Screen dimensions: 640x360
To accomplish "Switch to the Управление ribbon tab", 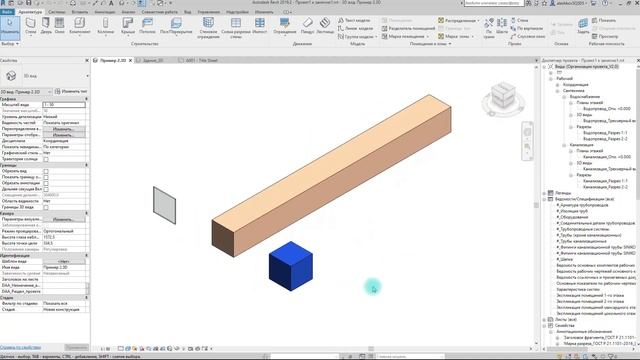I will [x=209, y=12].
